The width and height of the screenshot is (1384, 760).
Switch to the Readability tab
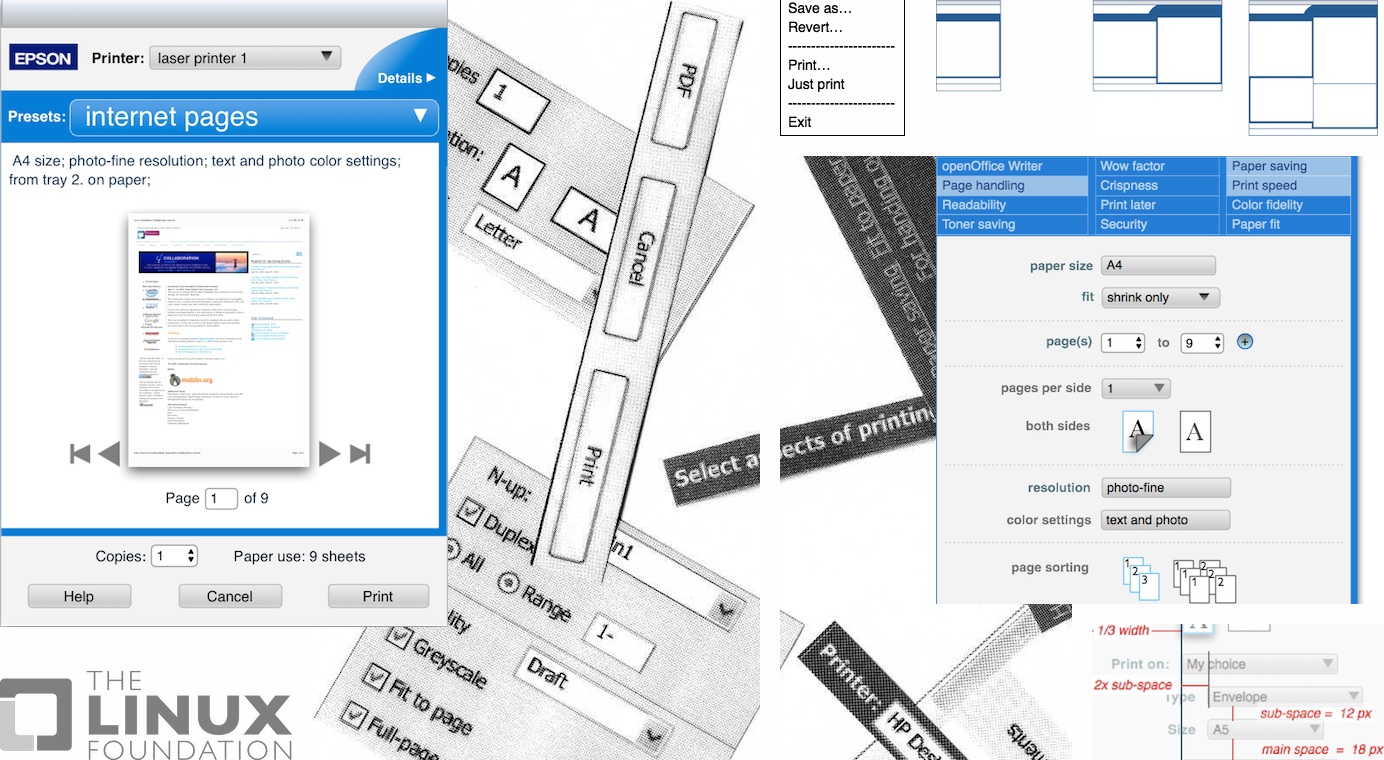tap(1013, 205)
